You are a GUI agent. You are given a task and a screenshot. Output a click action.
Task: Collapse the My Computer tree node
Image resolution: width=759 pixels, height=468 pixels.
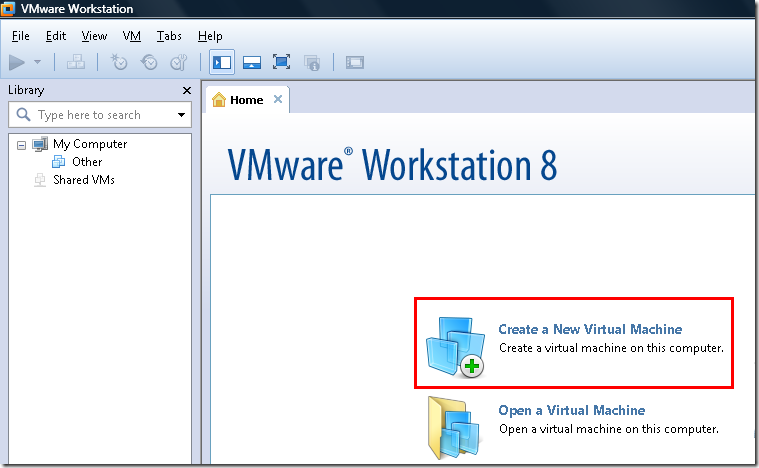(21, 145)
